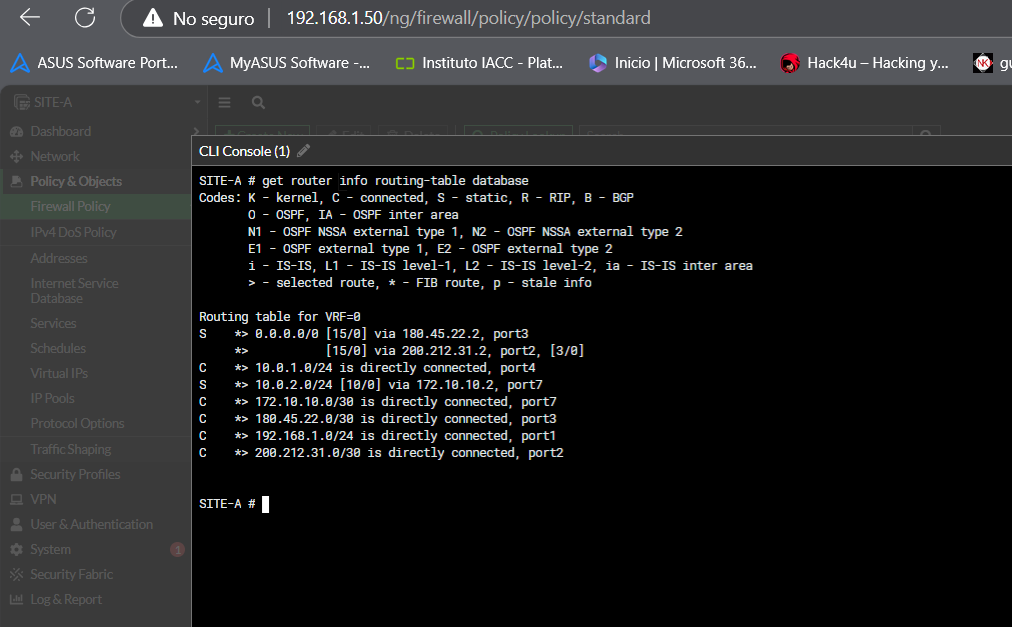Reload the page with browser refresh button

click(x=85, y=18)
